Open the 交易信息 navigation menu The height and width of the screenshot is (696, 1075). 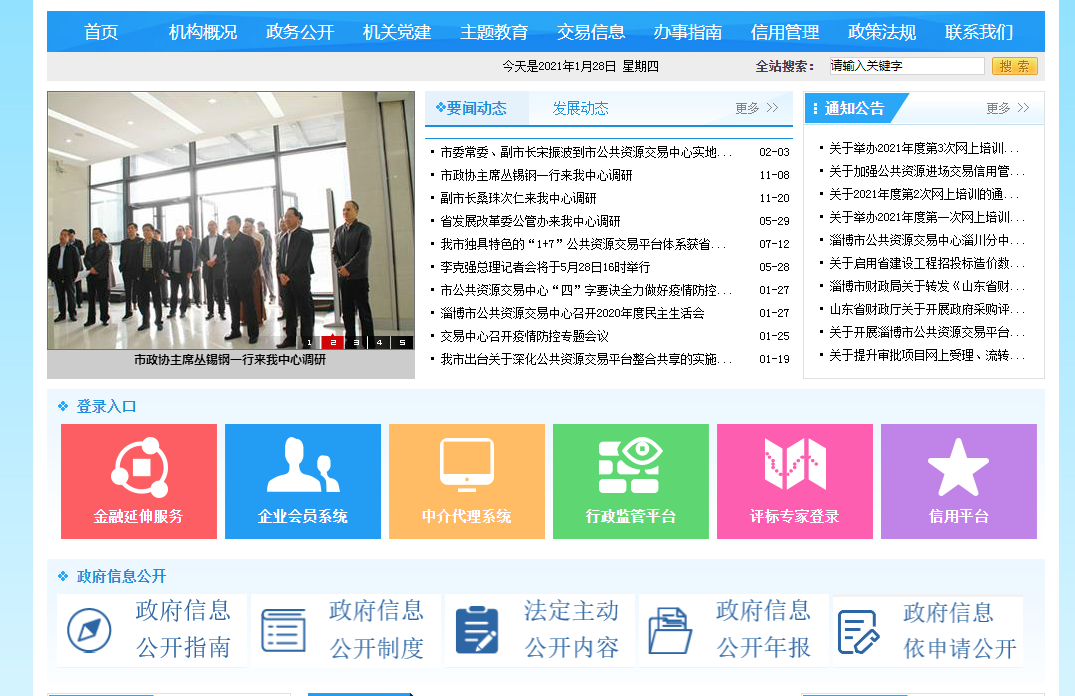click(x=591, y=32)
